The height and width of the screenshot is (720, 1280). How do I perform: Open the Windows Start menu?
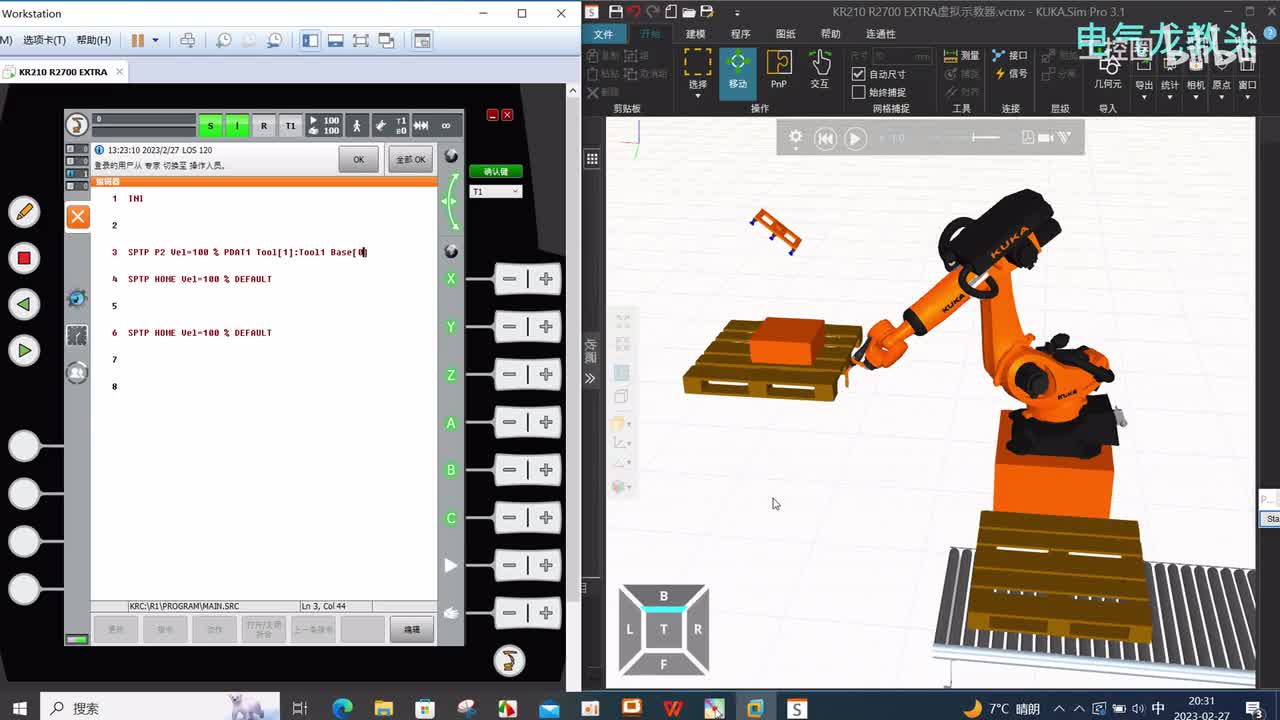click(19, 708)
